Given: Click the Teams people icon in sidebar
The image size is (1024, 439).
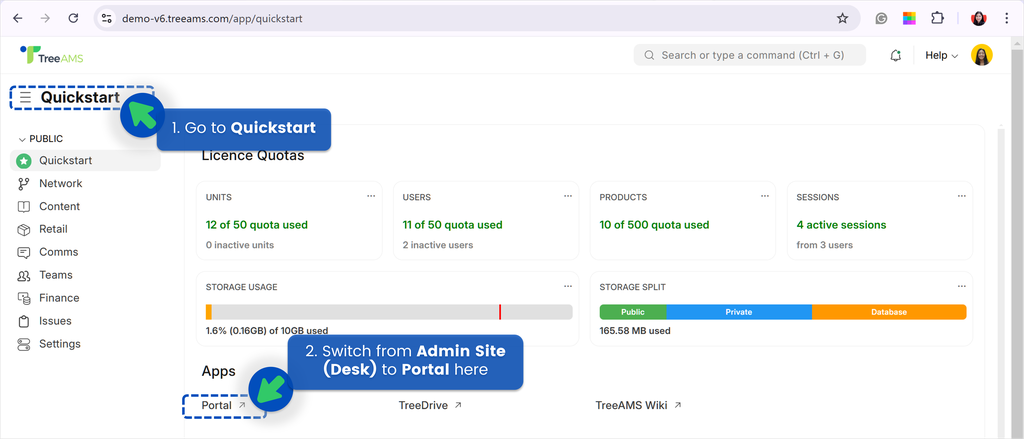Looking at the screenshot, I should (x=24, y=275).
